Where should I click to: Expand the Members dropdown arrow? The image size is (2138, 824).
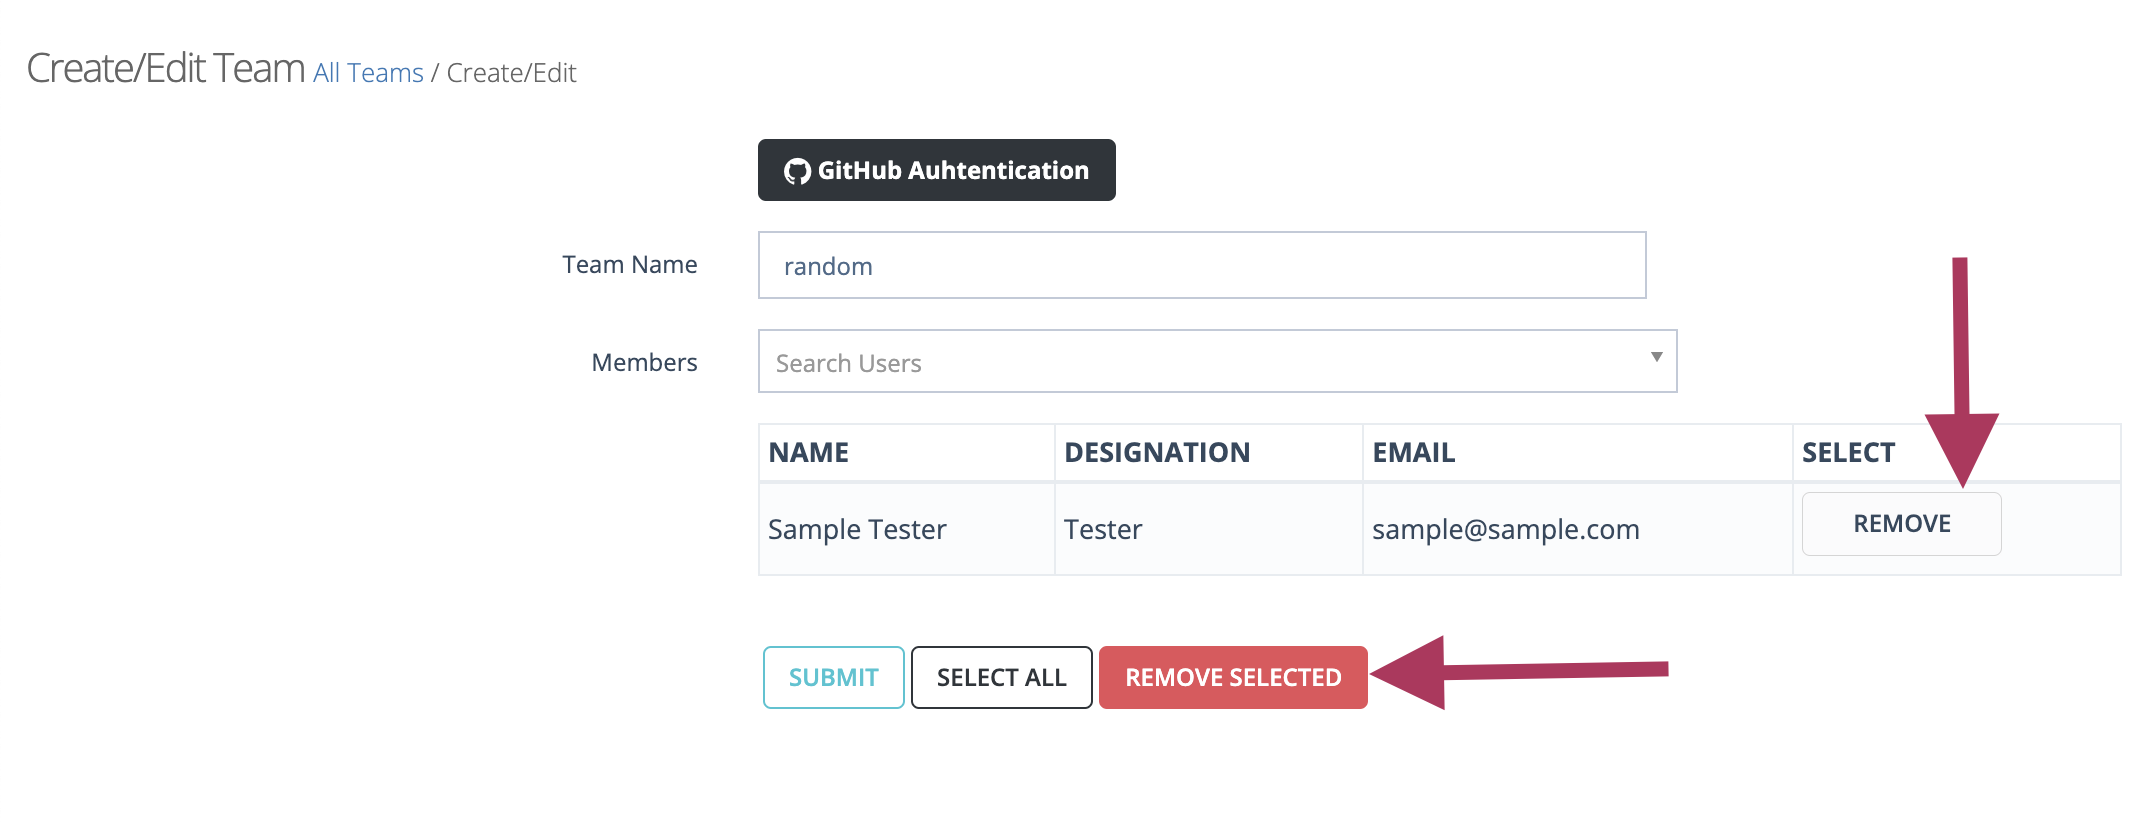coord(1656,357)
